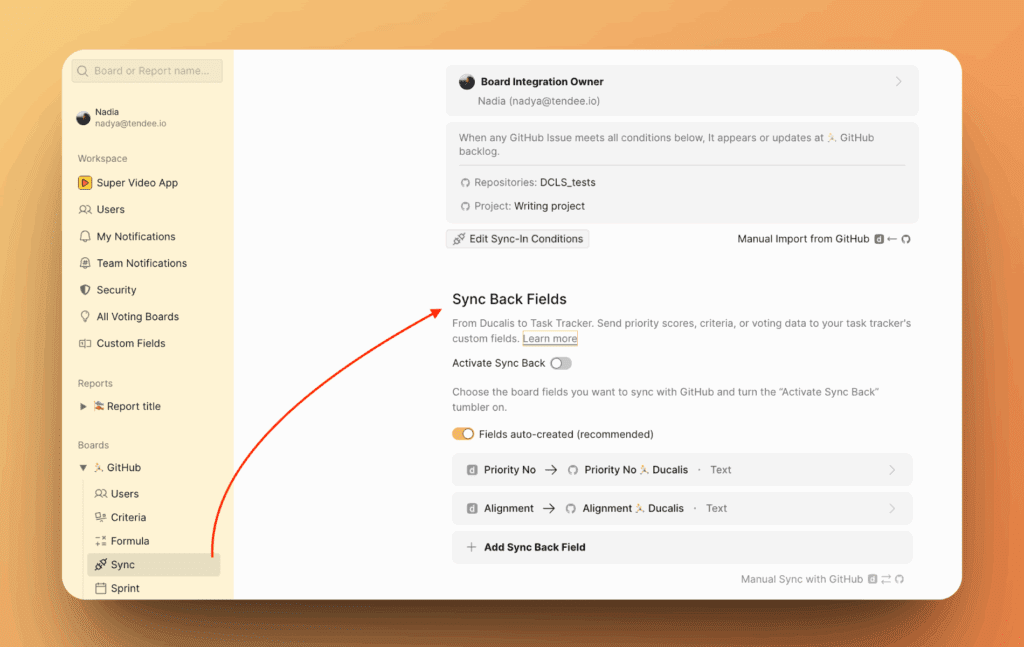Expand the Priority No sync field row
This screenshot has width=1024, height=647.
[x=892, y=470]
